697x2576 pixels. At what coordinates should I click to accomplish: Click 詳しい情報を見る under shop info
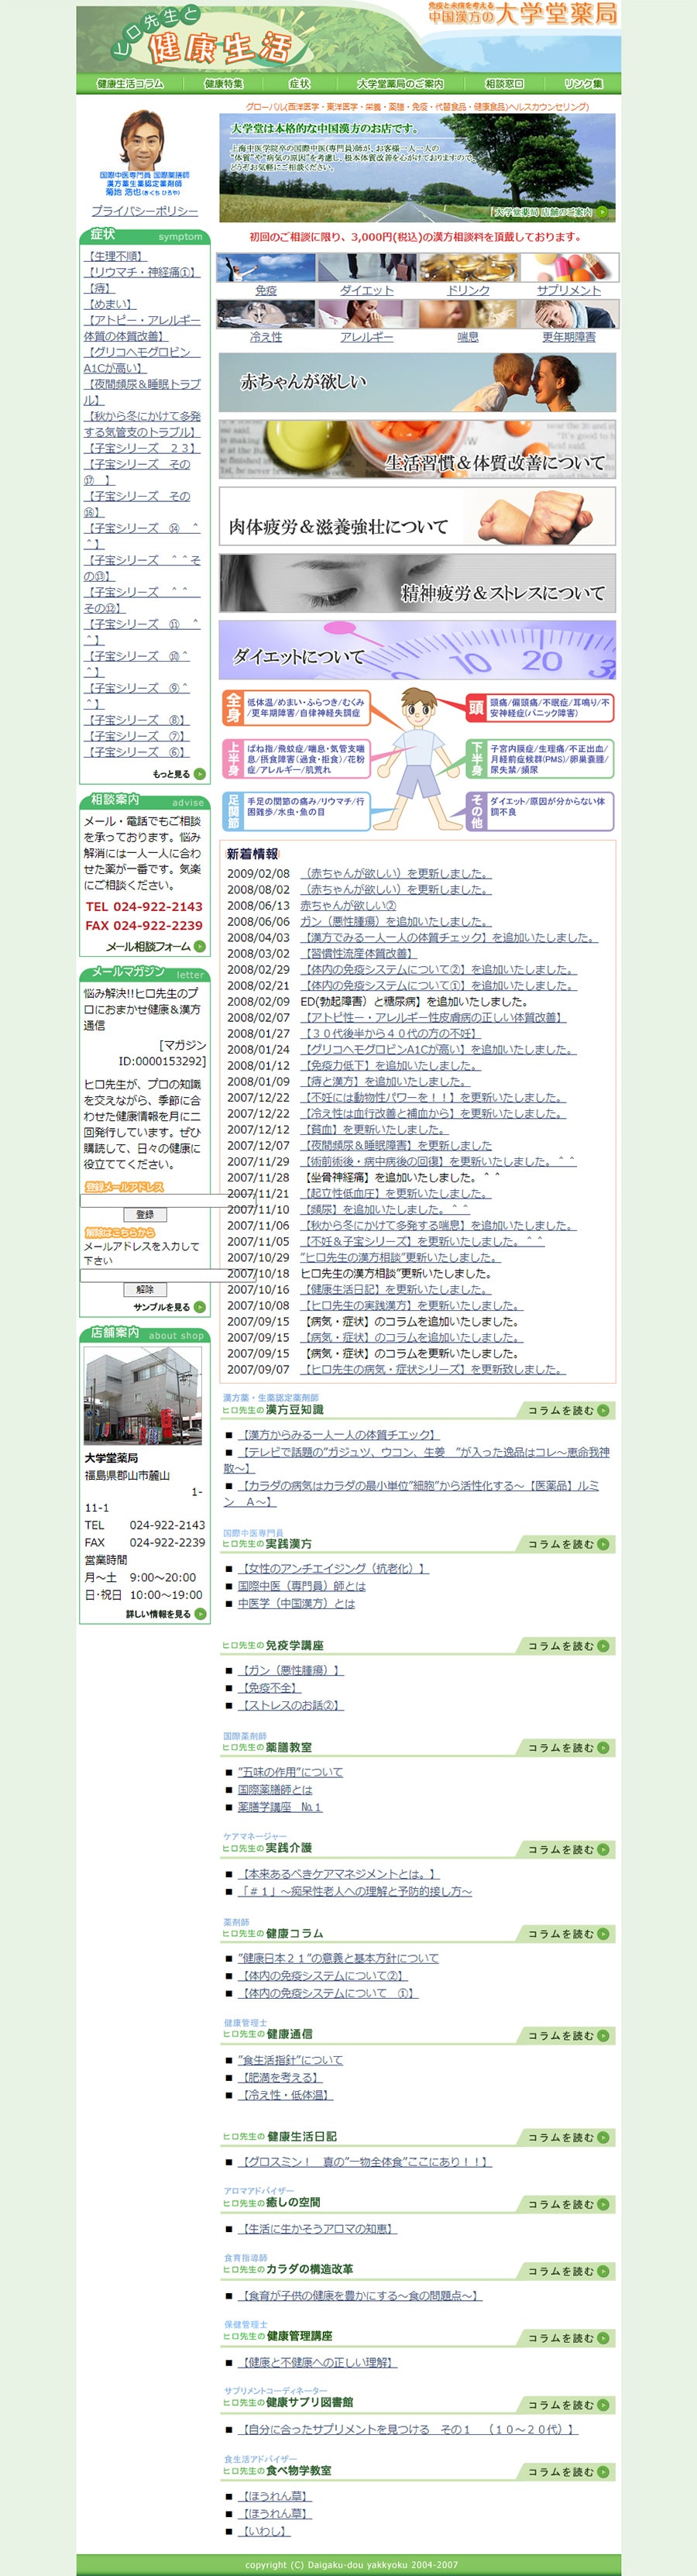coord(200,1614)
